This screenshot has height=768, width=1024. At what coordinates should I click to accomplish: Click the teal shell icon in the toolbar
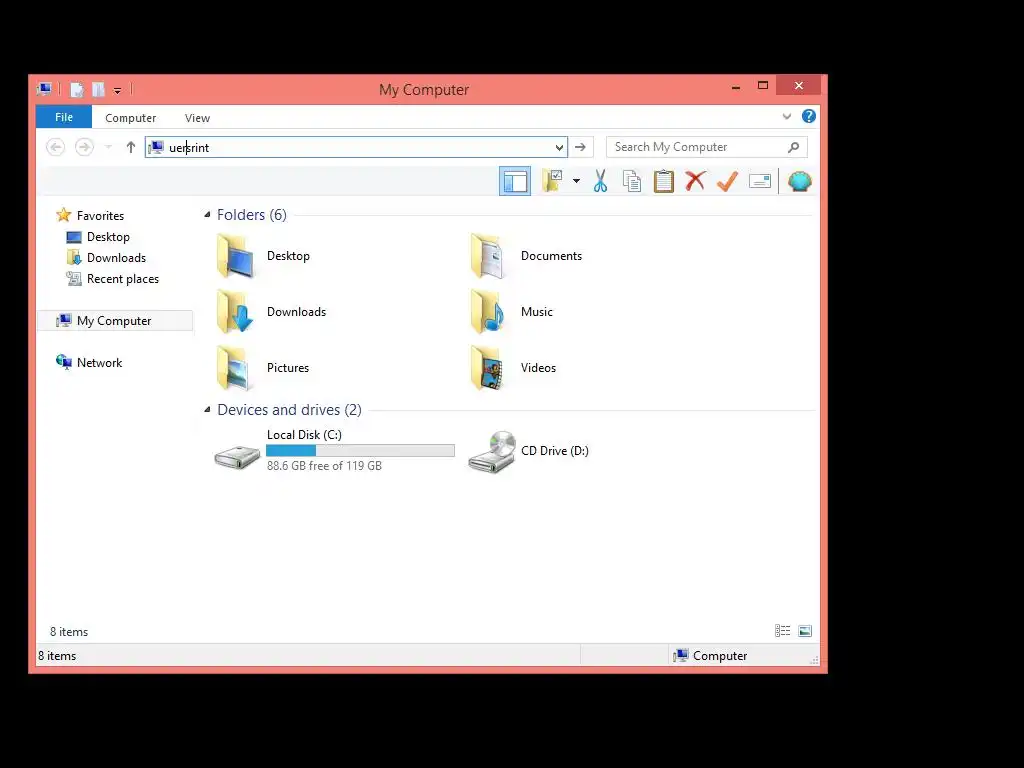(x=799, y=181)
